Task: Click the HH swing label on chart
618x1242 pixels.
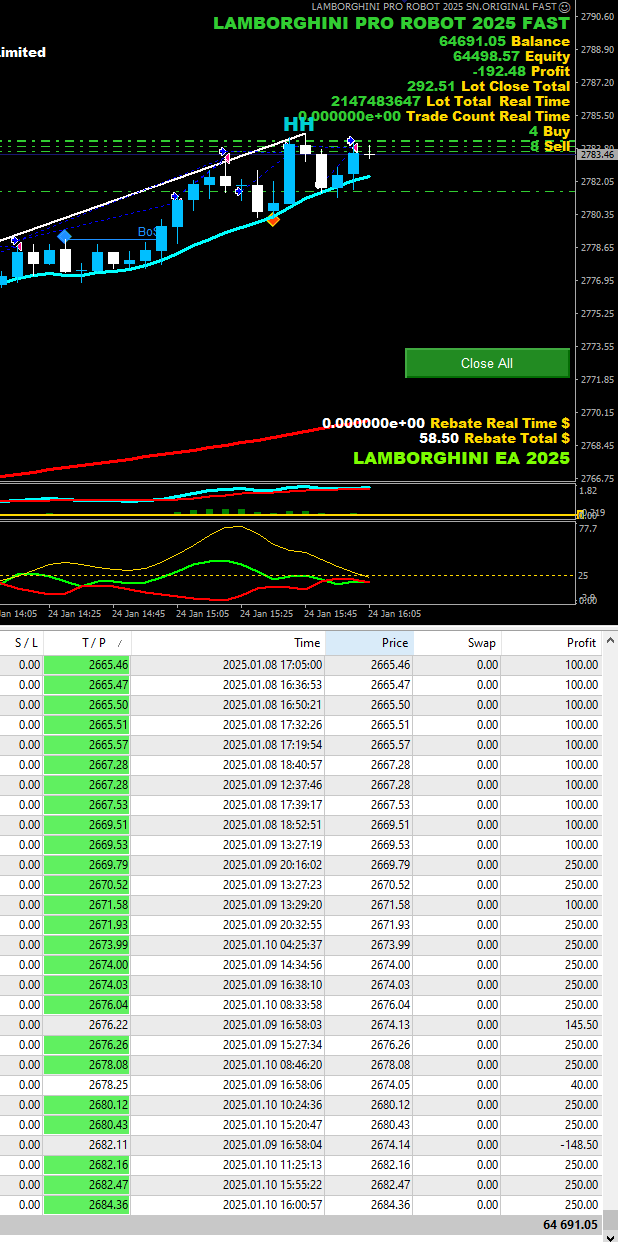Action: click(x=298, y=124)
